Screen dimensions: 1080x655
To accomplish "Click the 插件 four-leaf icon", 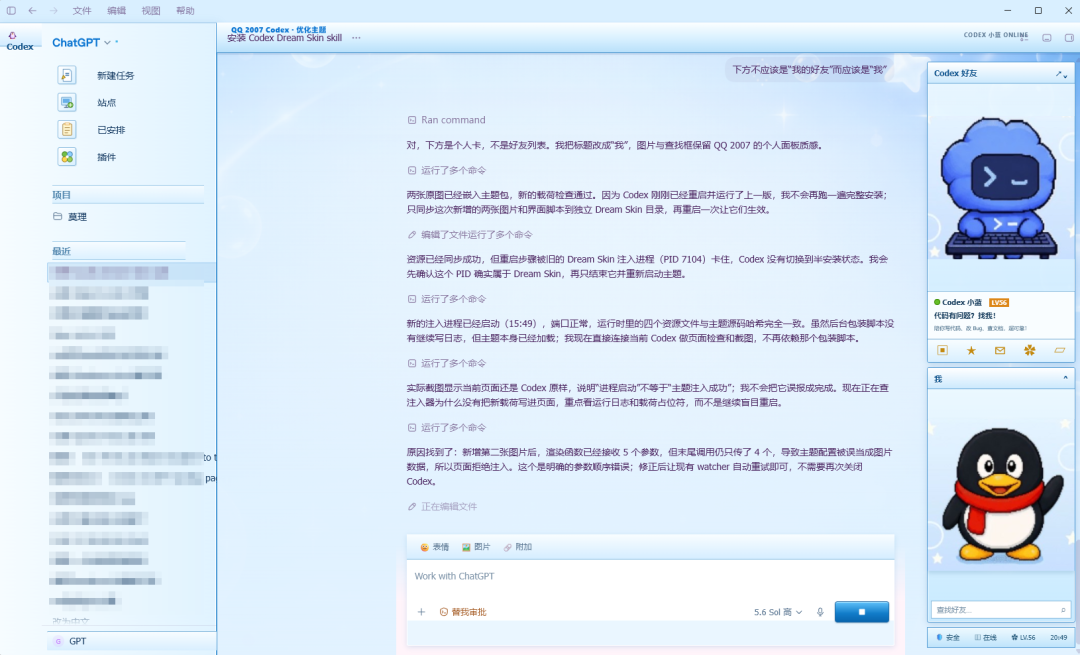I will point(67,157).
